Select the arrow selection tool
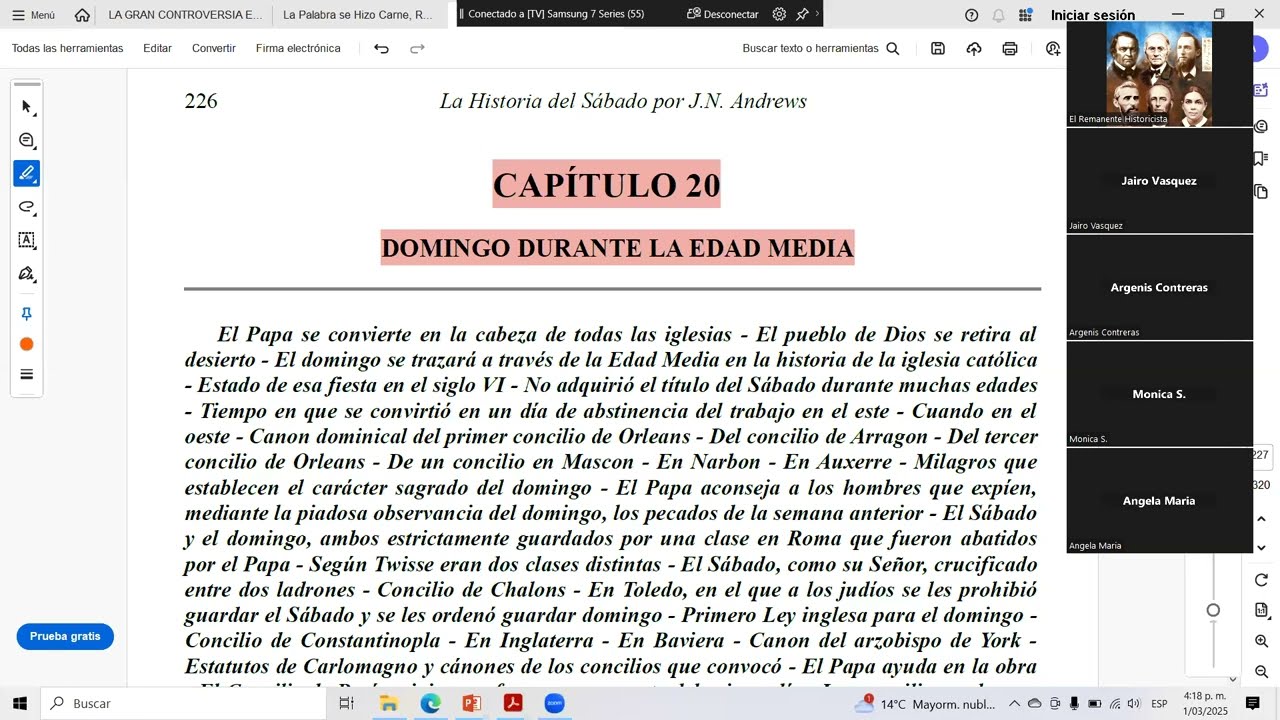The image size is (1280, 720). coord(27,106)
